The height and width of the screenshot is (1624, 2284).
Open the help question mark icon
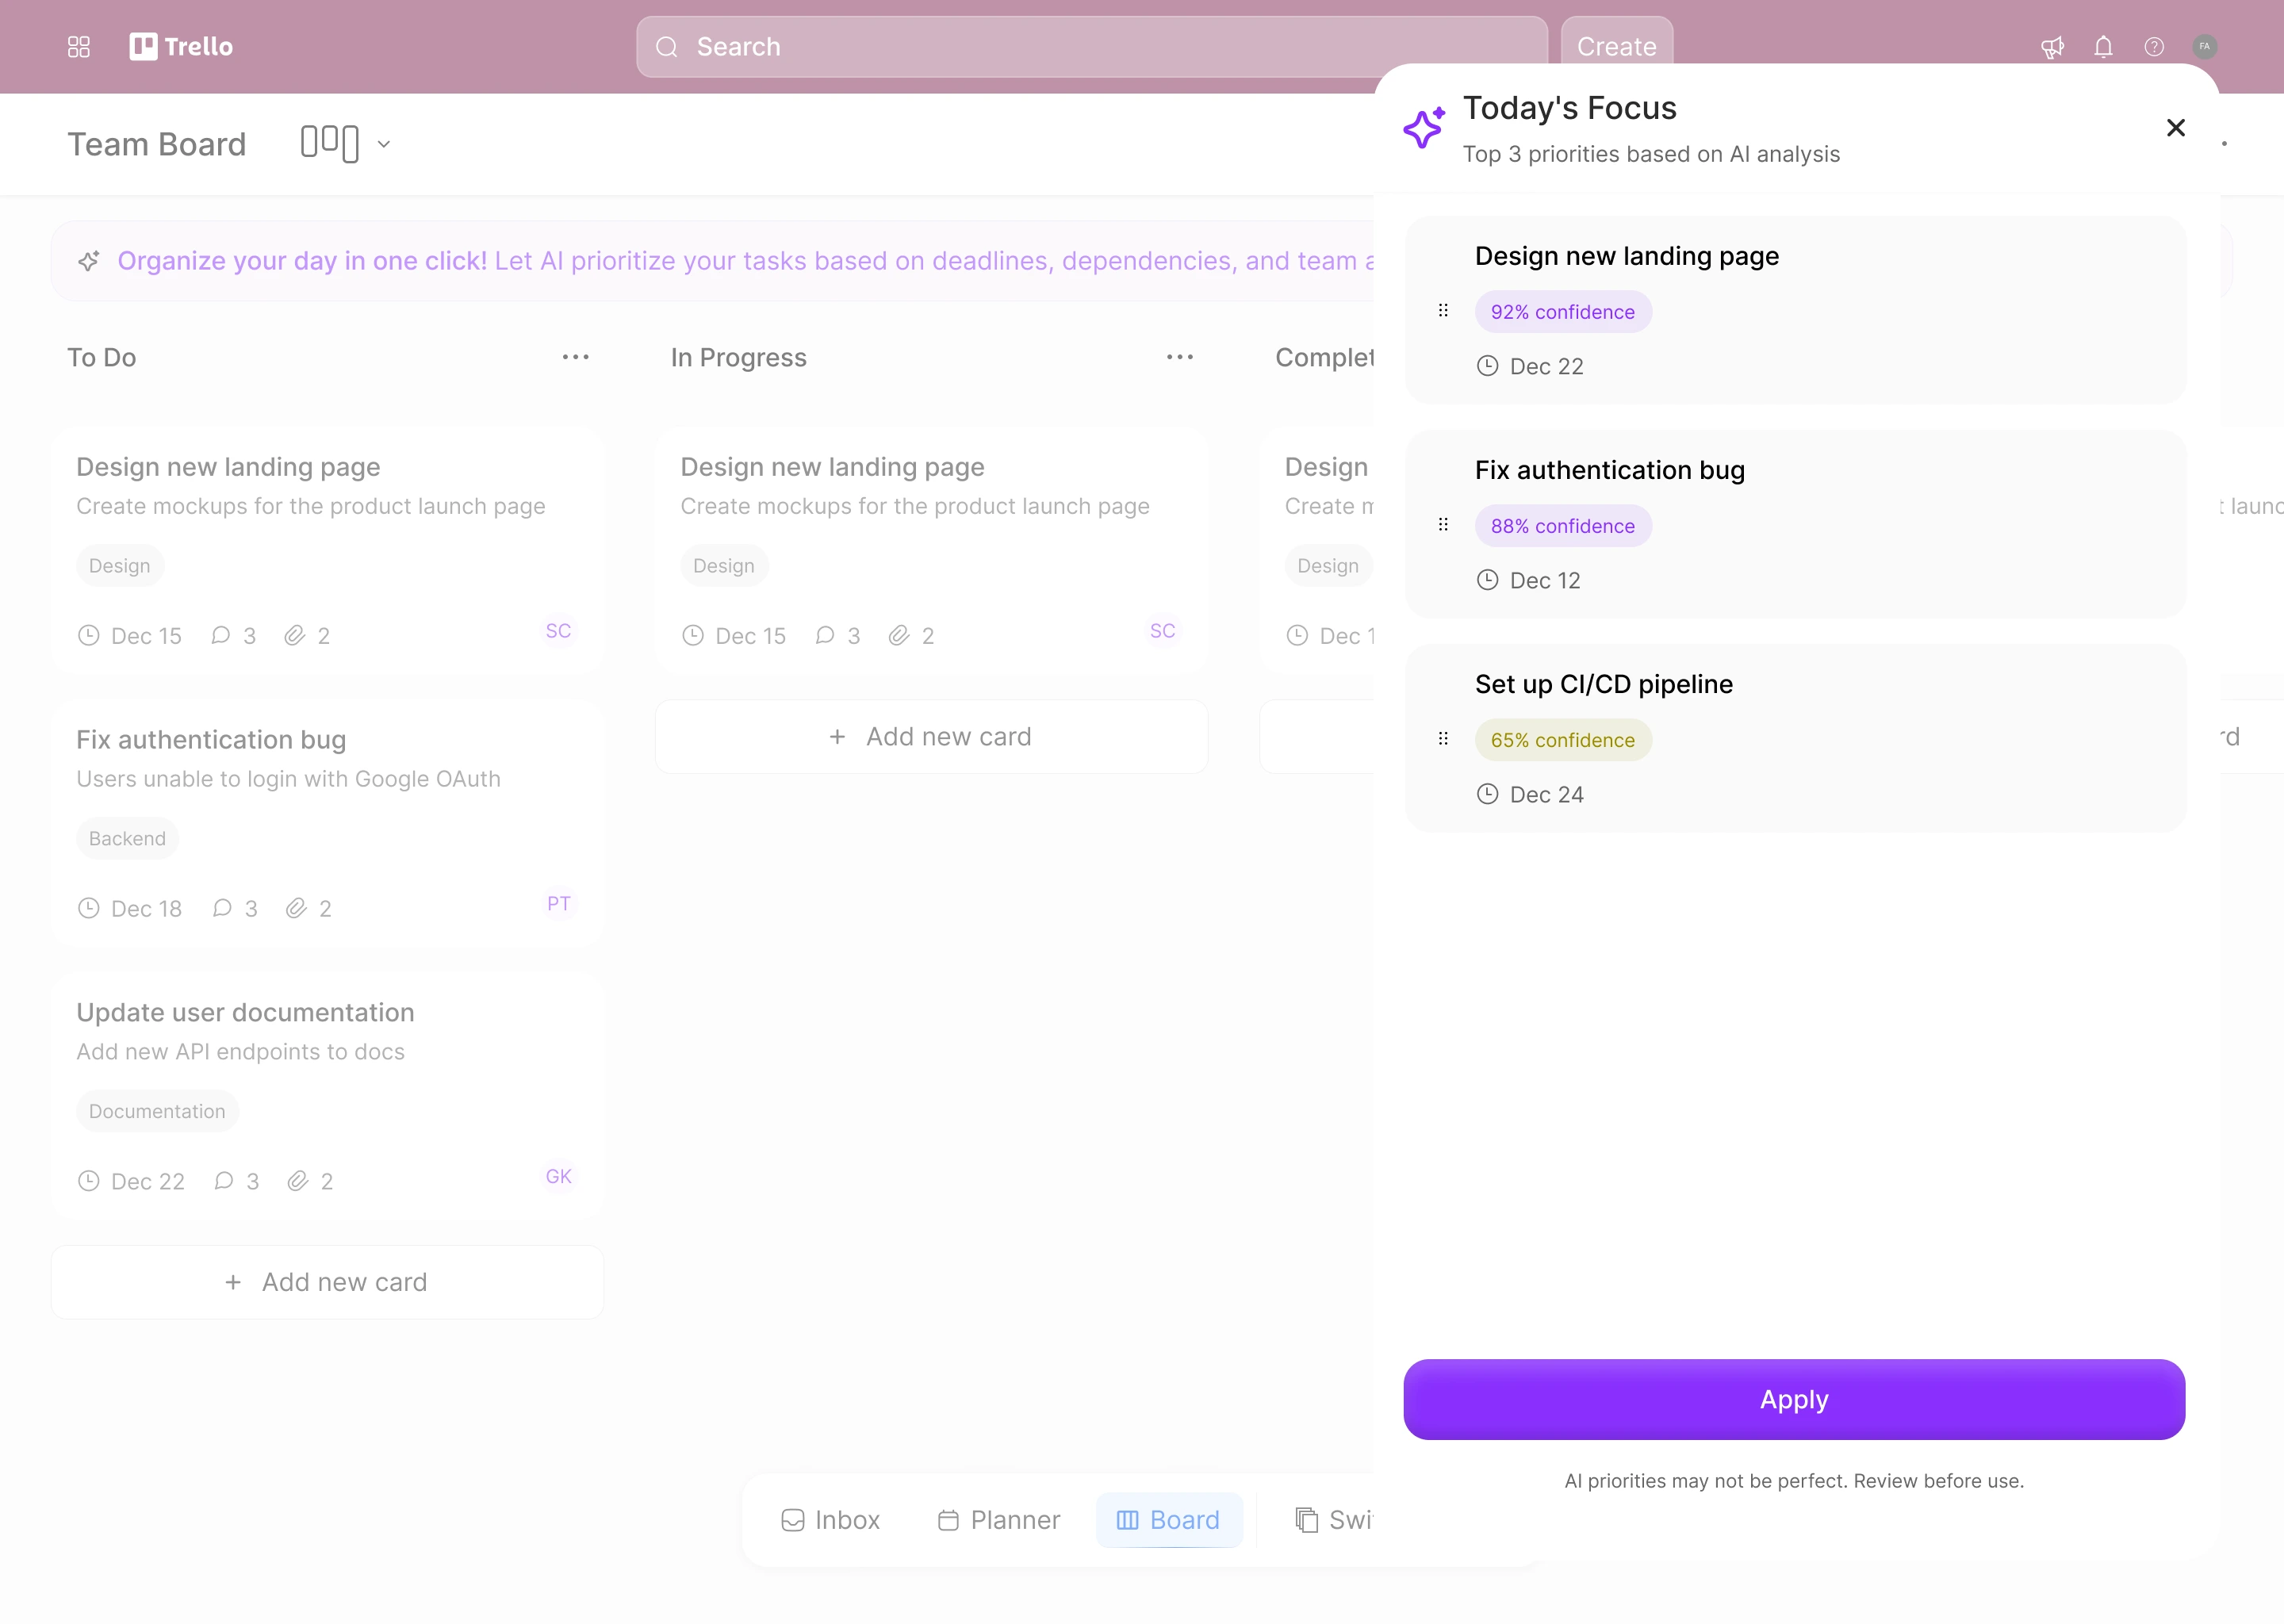pos(2154,47)
